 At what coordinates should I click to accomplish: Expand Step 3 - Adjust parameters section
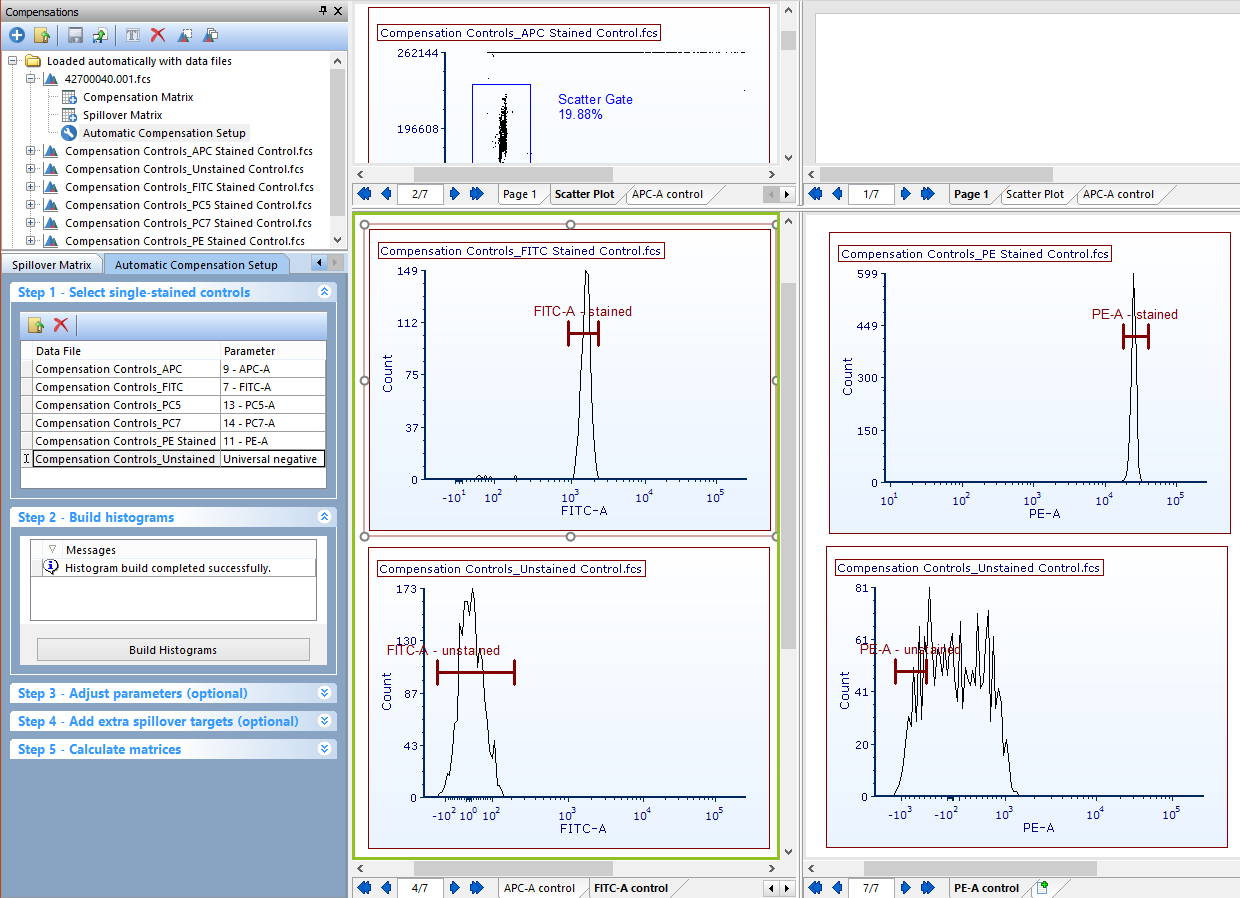(324, 693)
